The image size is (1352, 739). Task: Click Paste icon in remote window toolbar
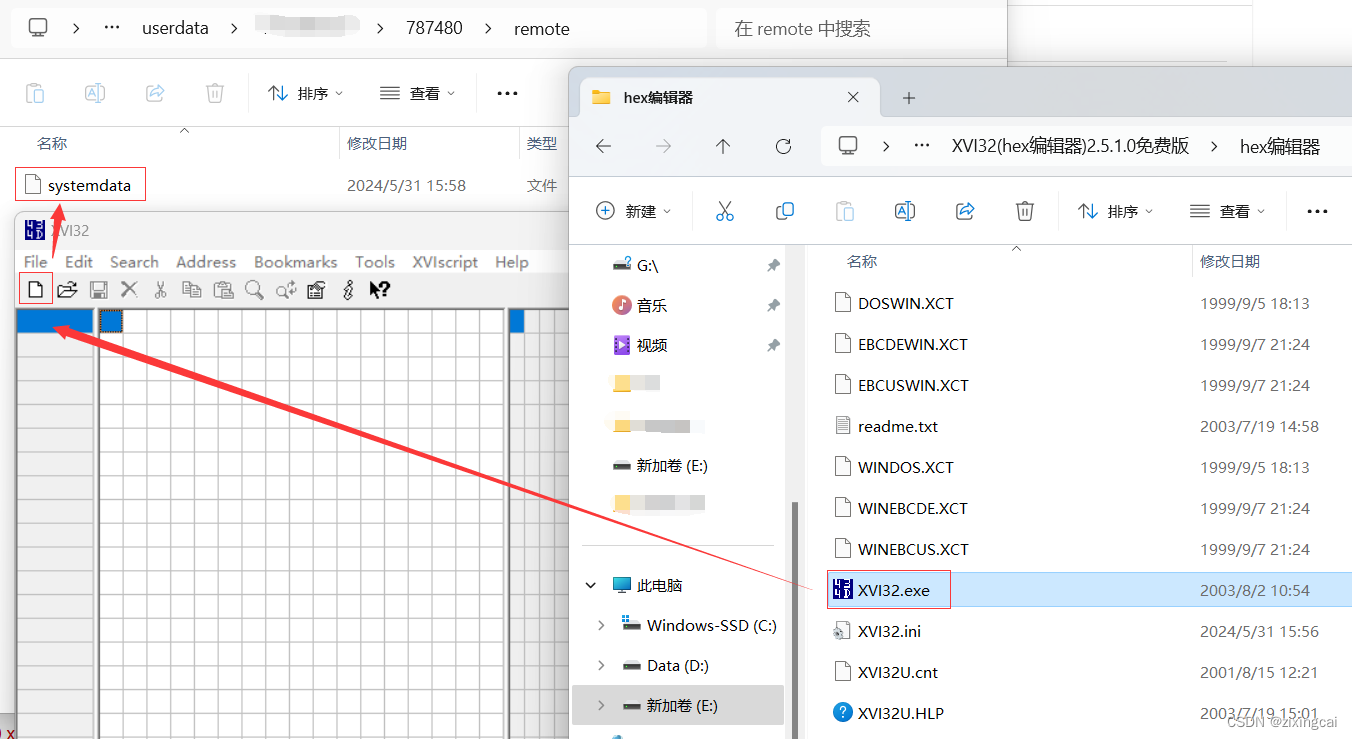tap(35, 93)
